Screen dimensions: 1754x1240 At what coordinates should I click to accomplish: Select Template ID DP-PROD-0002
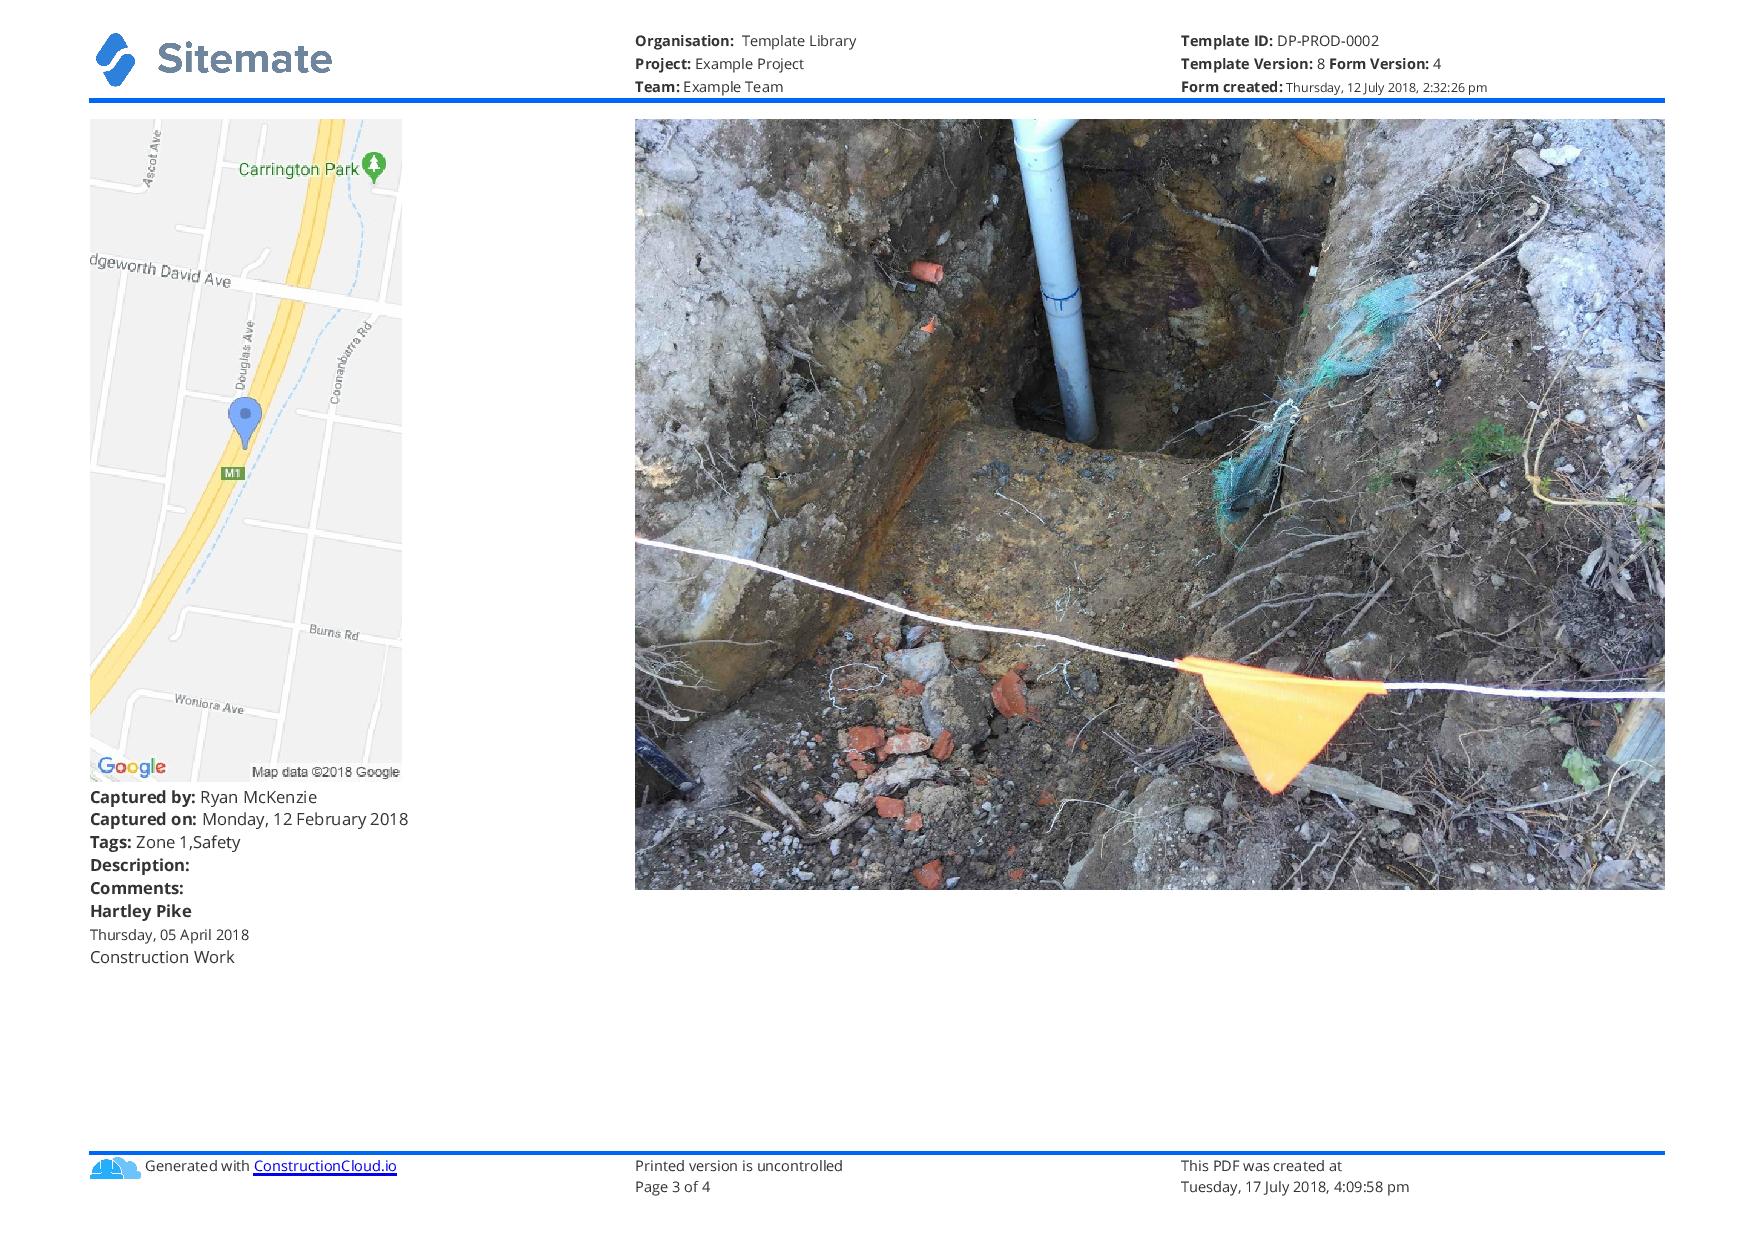[x=1280, y=41]
